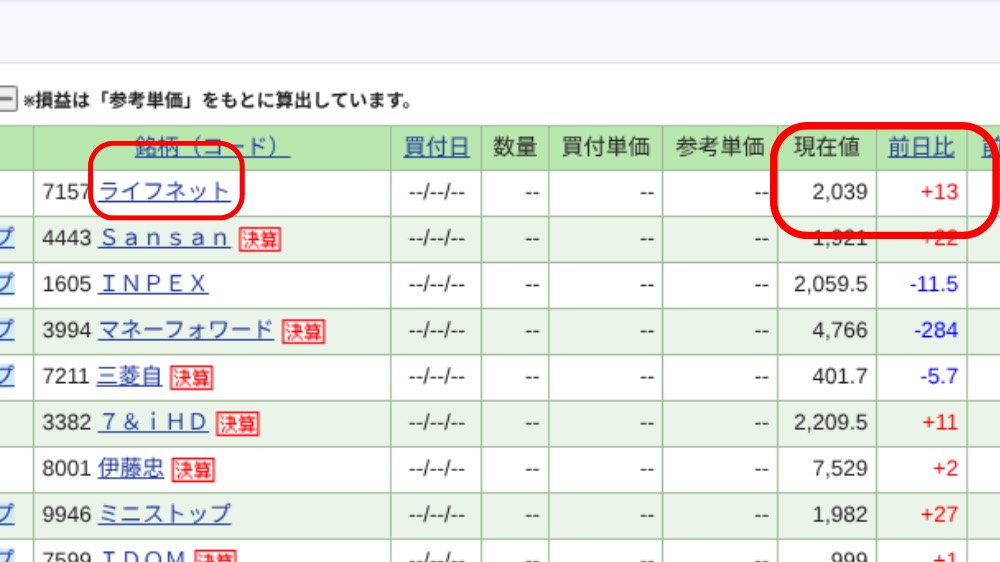Open the 三菱自 stock link
This screenshot has width=1000, height=562.
(x=129, y=376)
